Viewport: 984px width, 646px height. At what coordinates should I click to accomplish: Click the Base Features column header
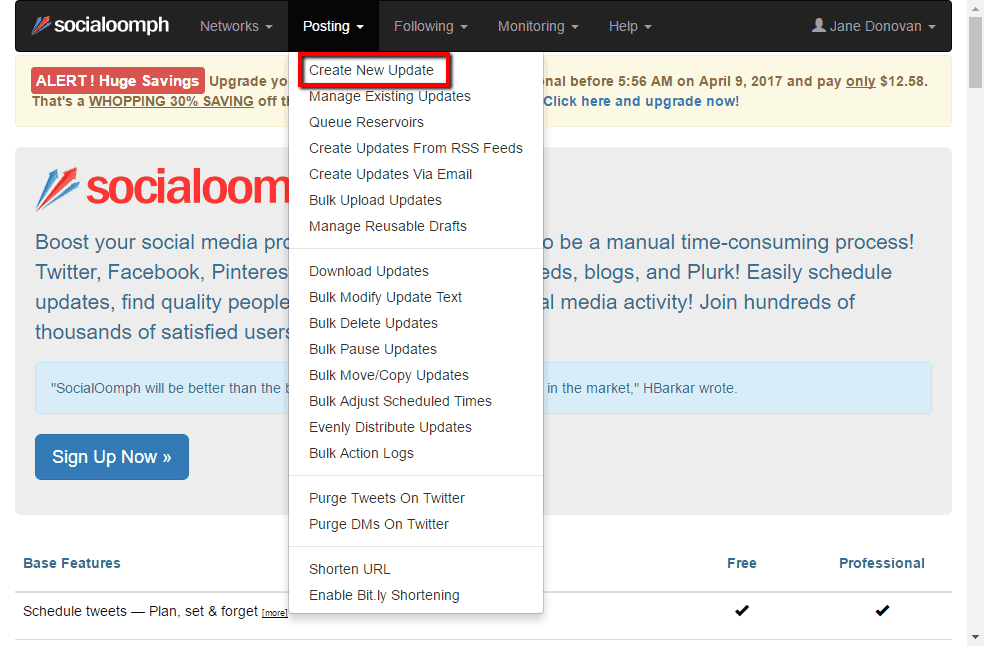pos(72,563)
